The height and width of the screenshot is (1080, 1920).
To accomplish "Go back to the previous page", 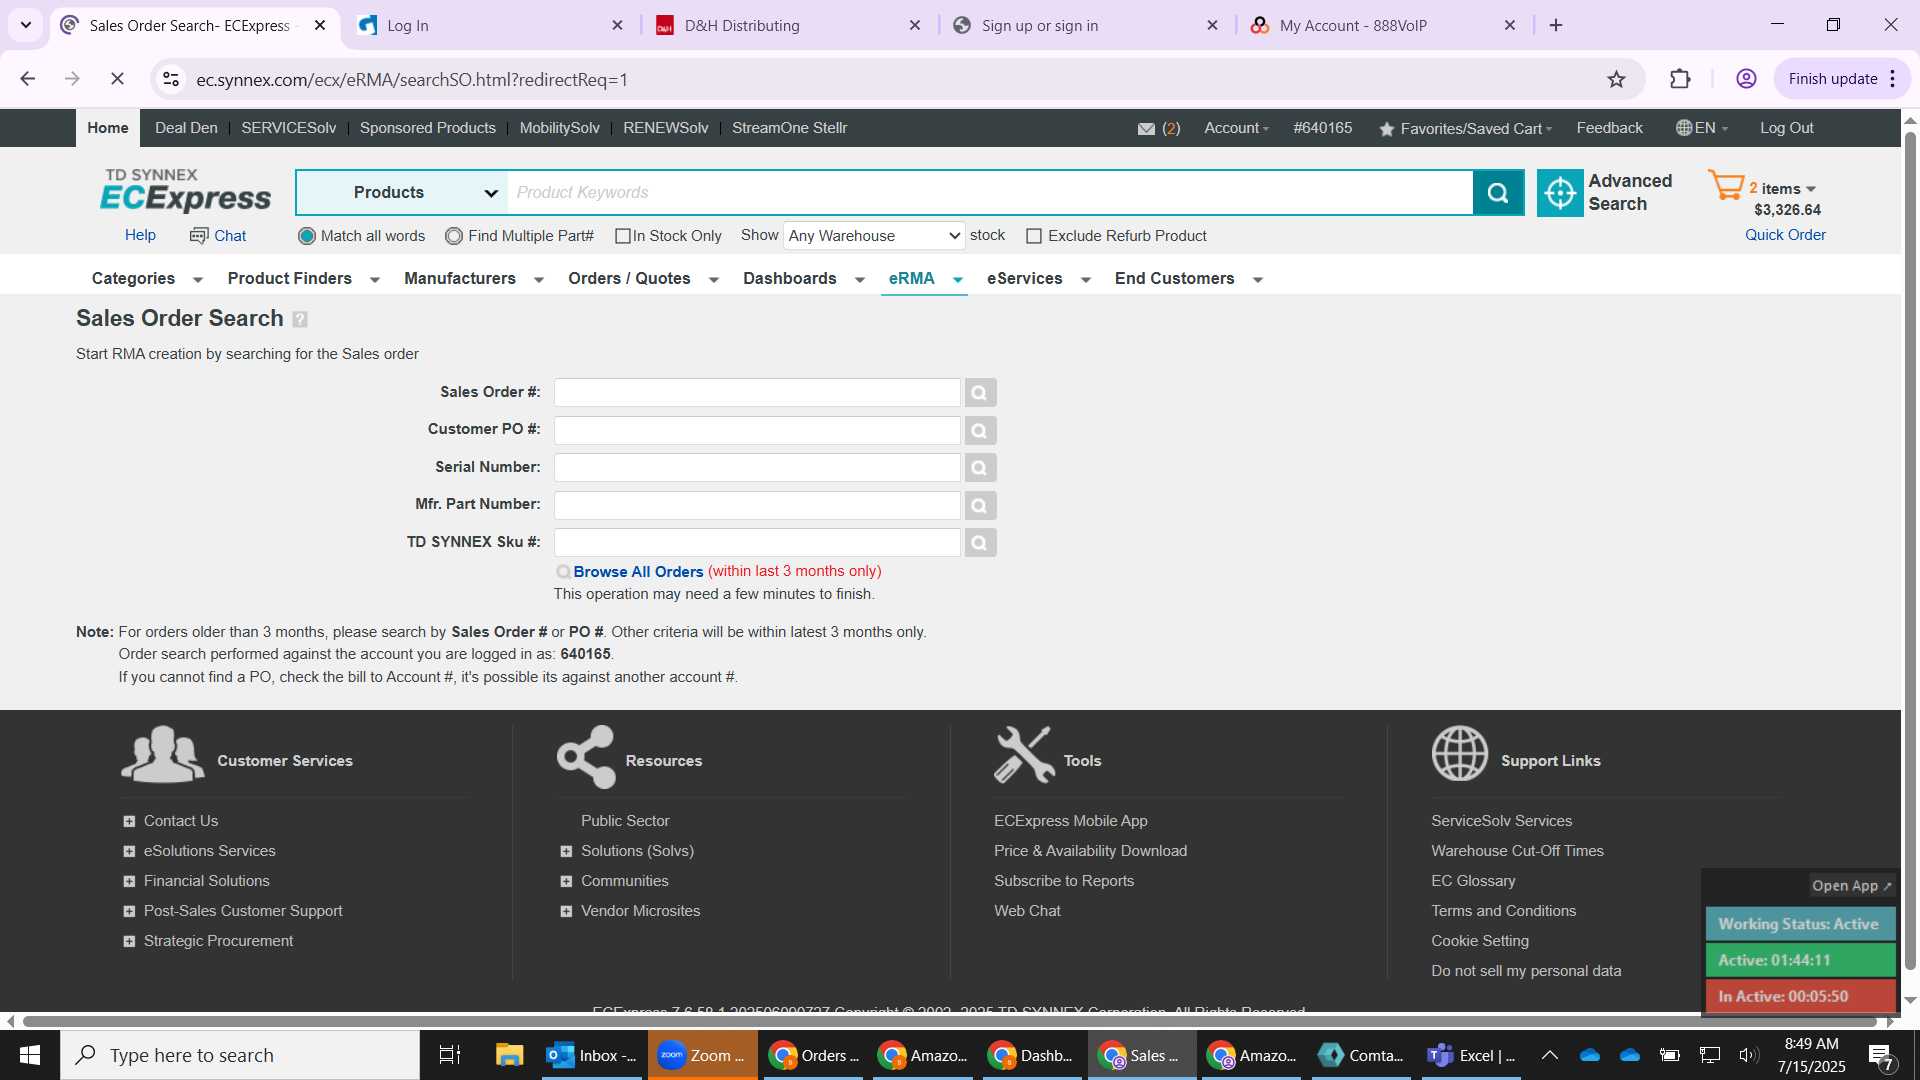I will [x=28, y=79].
